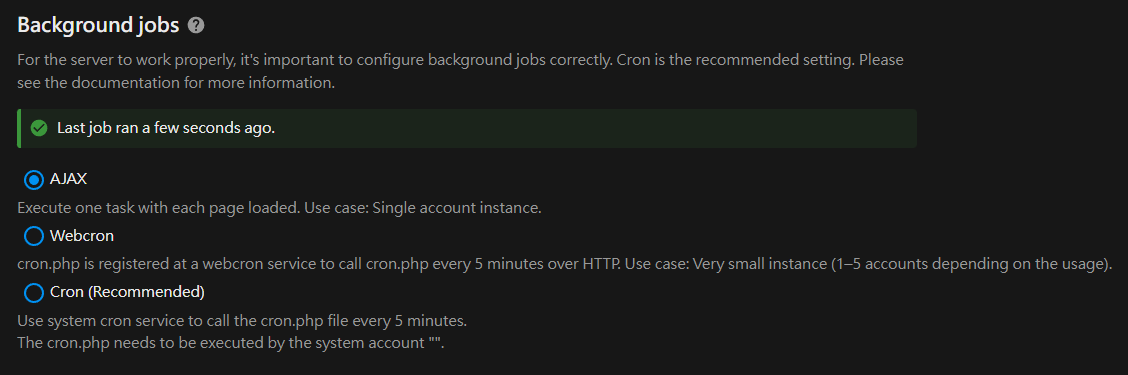
Task: Open the help icon beside Background jobs
Action: (x=196, y=25)
